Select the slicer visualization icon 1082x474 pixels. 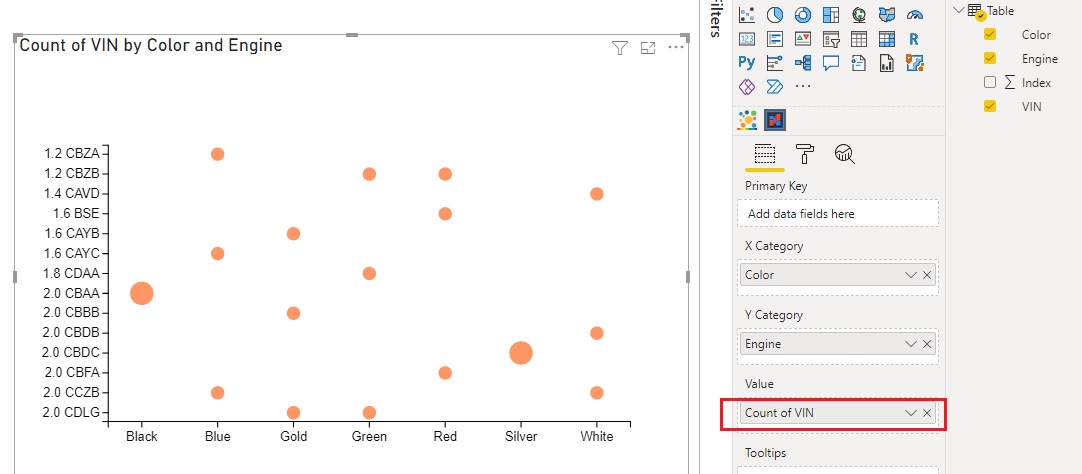tap(831, 39)
